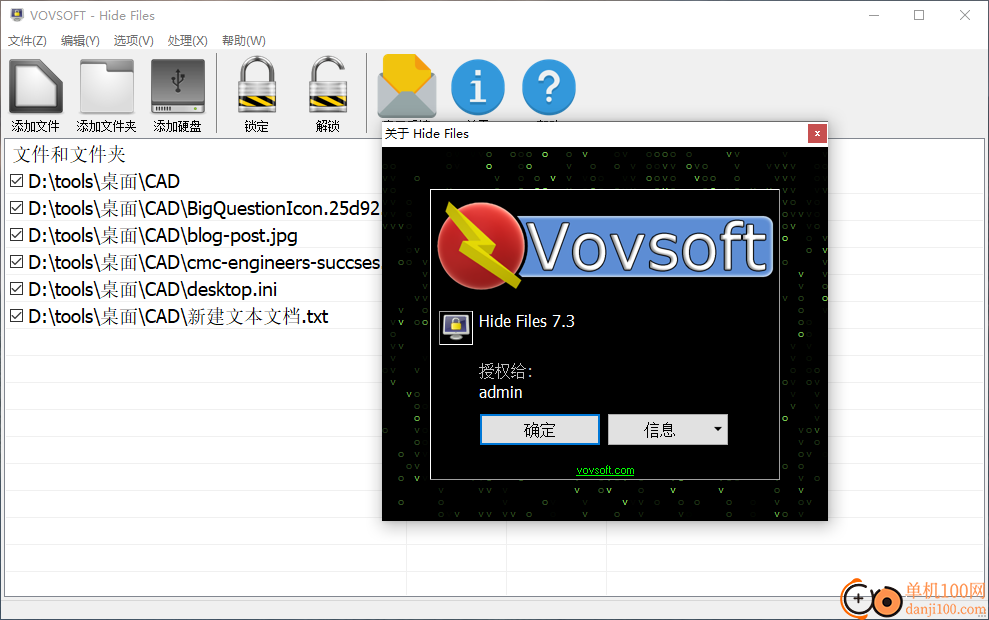Screen dimensions: 989x620
Task: Toggle checkbox for 新建文本文档.txt
Action: [x=16, y=315]
